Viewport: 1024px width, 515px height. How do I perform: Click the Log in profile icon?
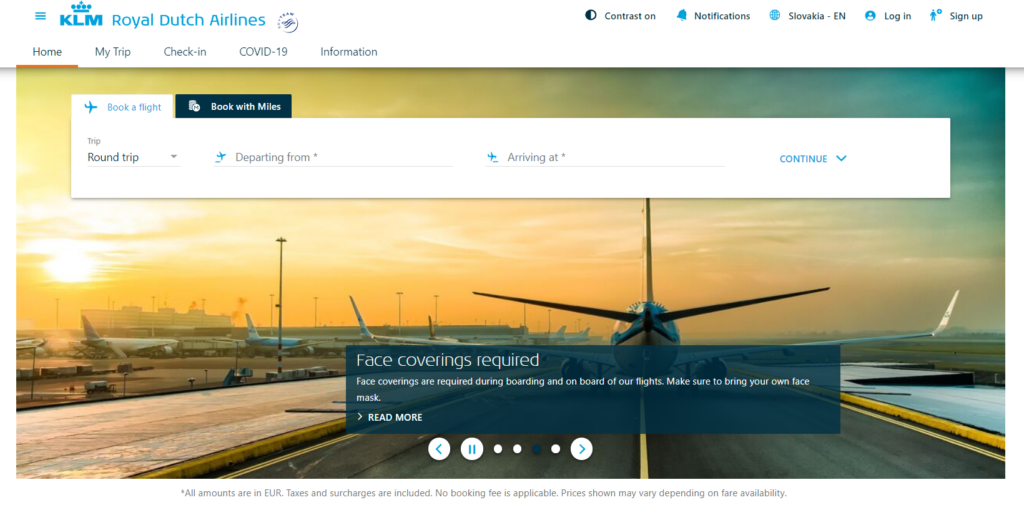[870, 16]
